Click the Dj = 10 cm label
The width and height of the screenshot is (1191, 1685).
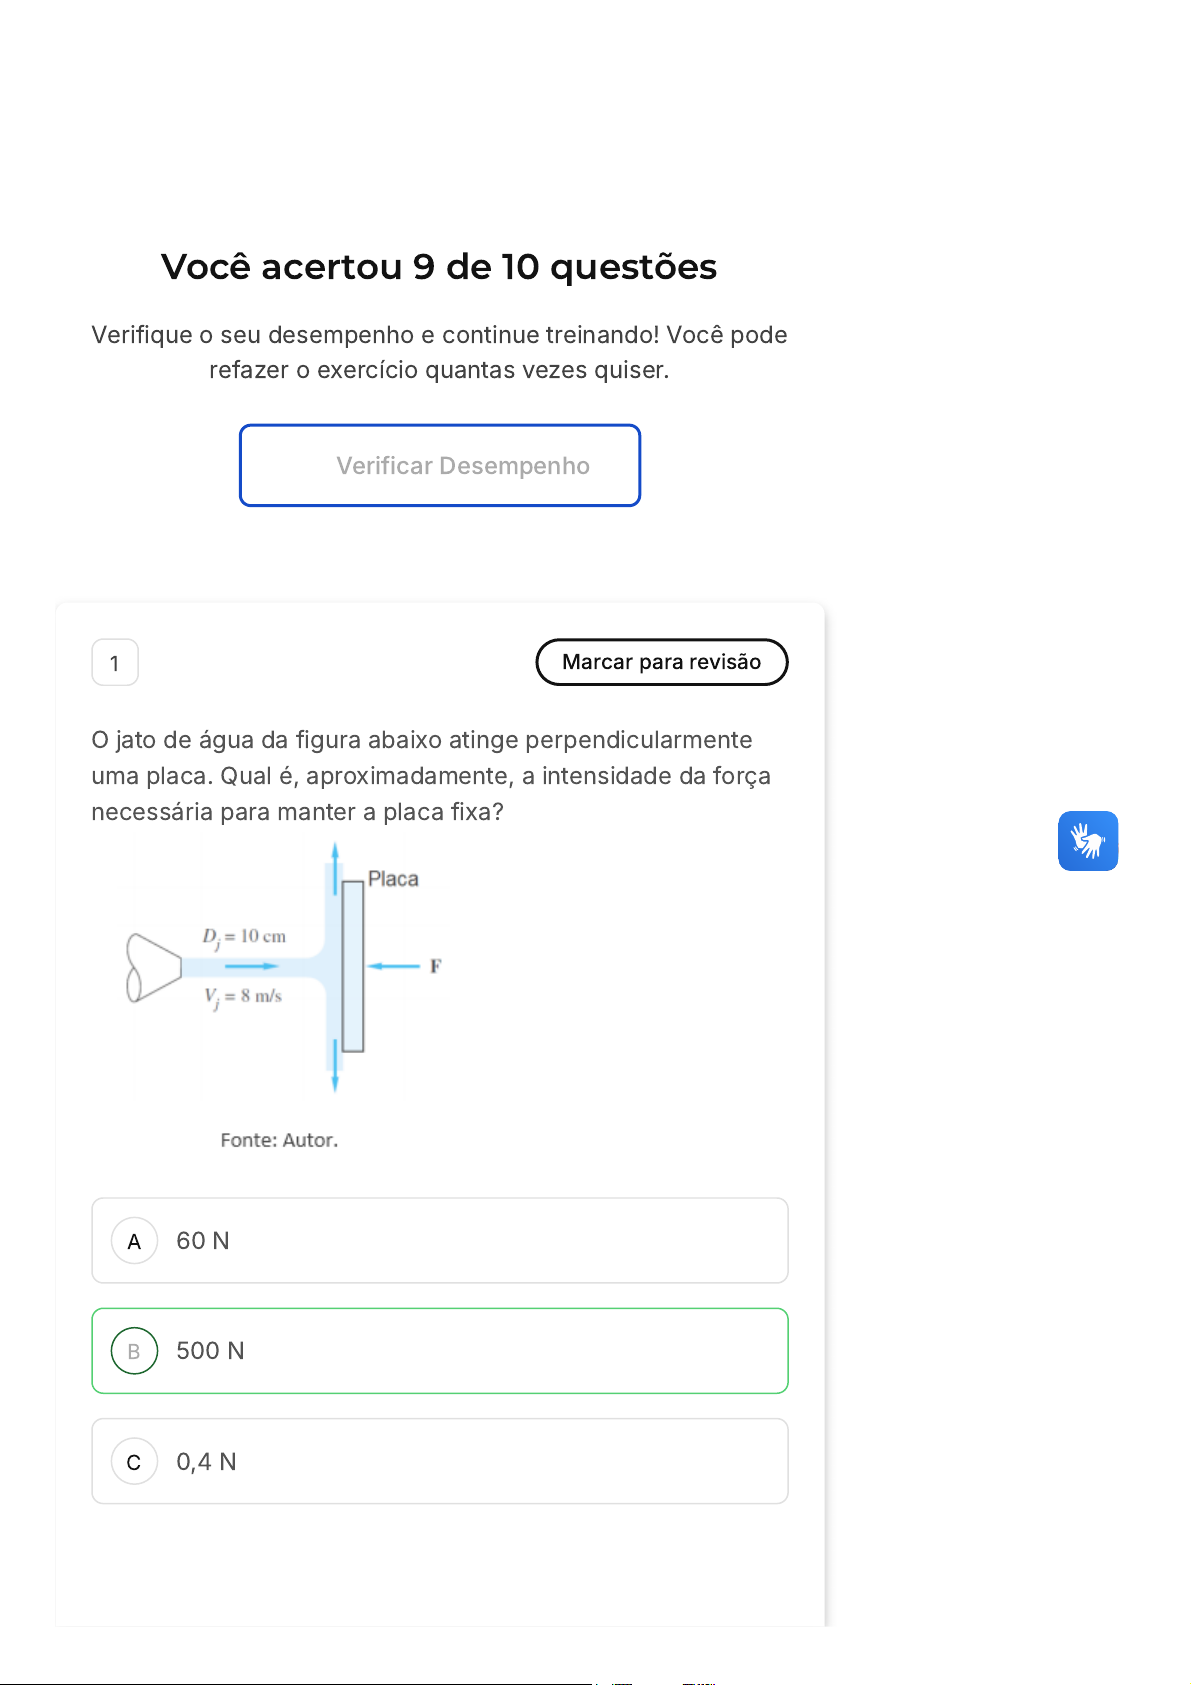click(245, 937)
